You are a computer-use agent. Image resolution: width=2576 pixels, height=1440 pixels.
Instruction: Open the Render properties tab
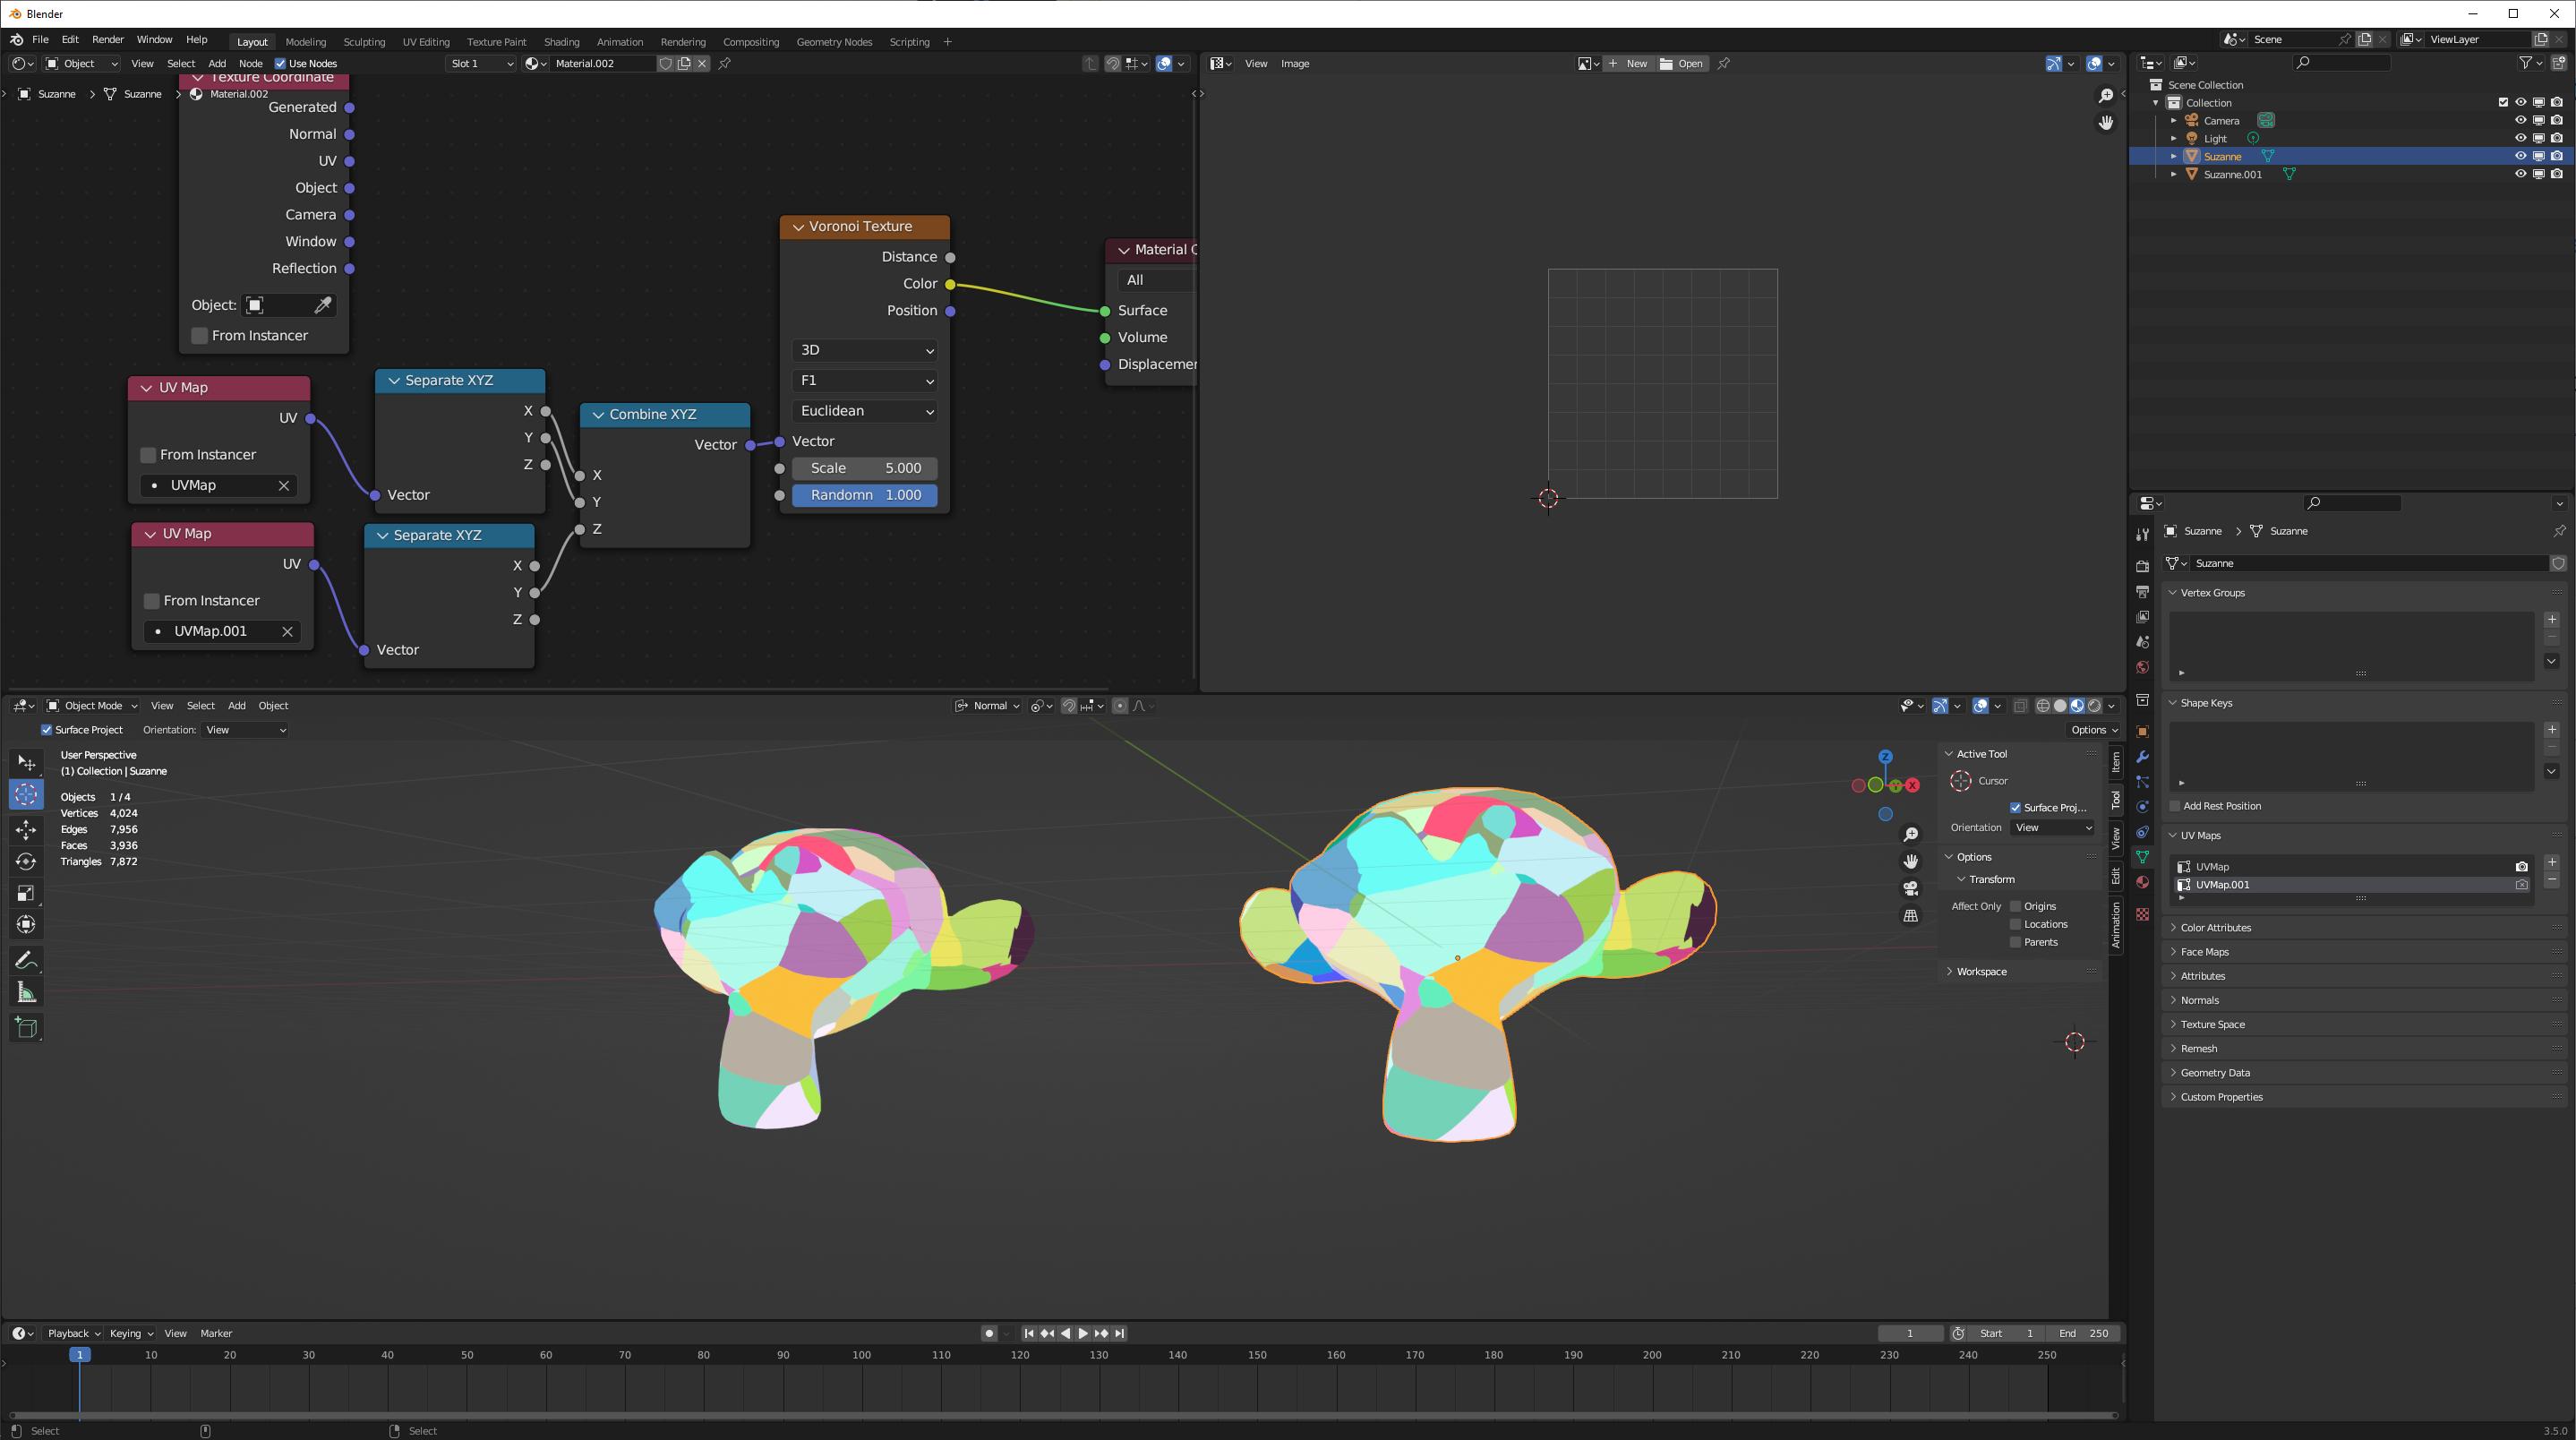coord(2142,566)
